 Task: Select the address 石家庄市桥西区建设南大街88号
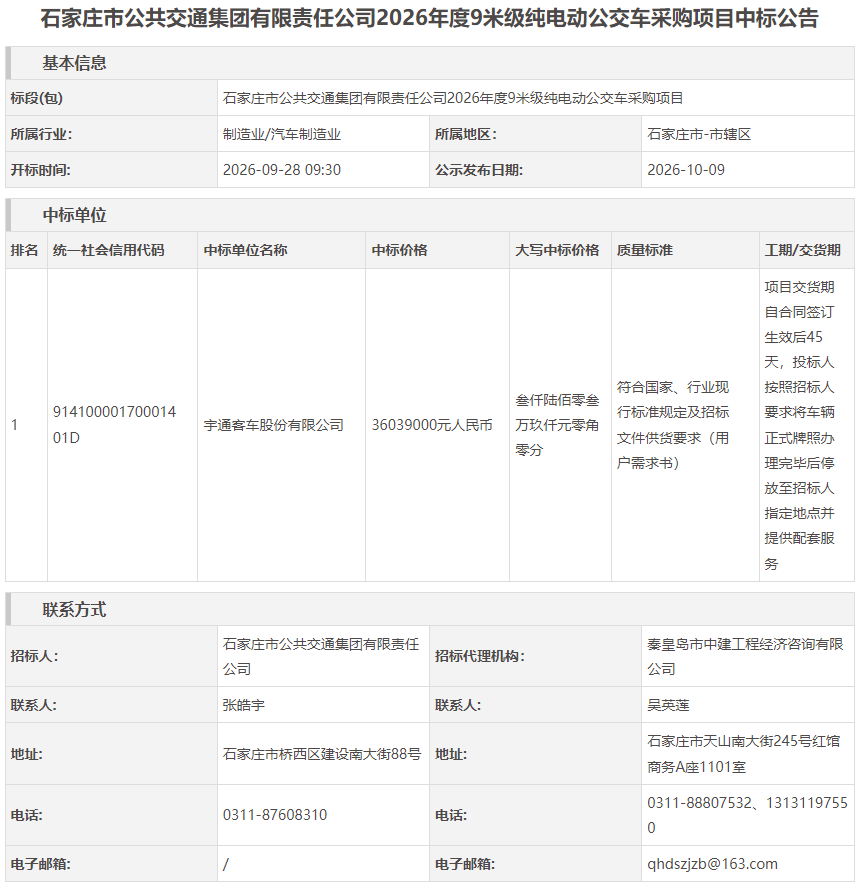point(322,754)
